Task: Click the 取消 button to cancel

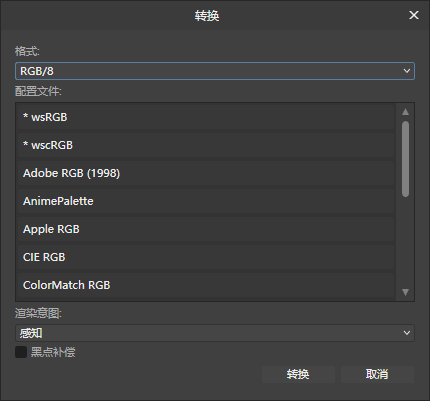Action: coord(377,374)
